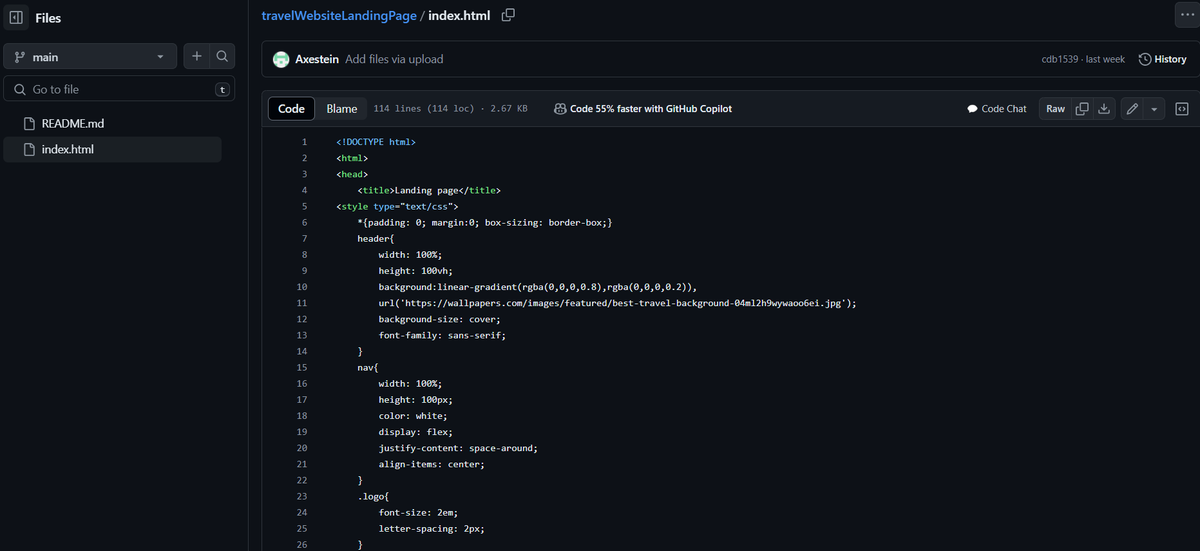
Task: Collapse the file tree side panel
Action: coord(16,18)
